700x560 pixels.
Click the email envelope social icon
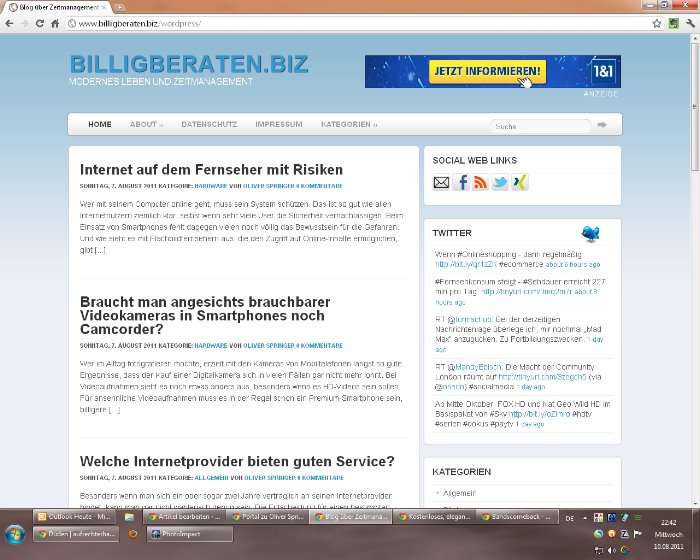click(x=441, y=182)
